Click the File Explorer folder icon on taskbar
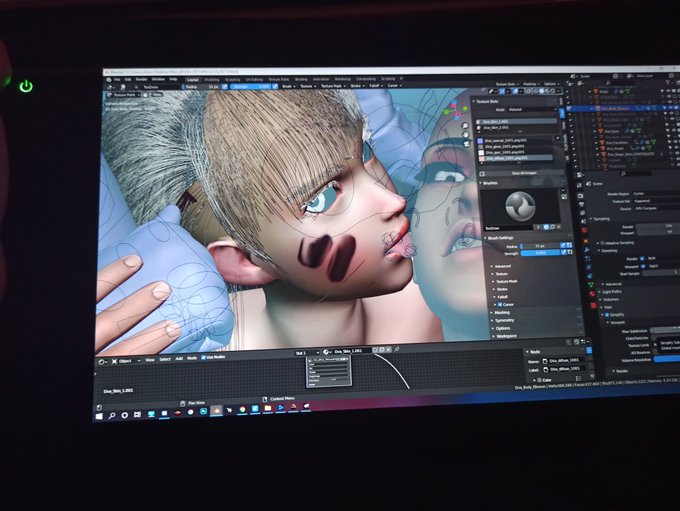Screen dimensions: 680x511 (268, 409)
